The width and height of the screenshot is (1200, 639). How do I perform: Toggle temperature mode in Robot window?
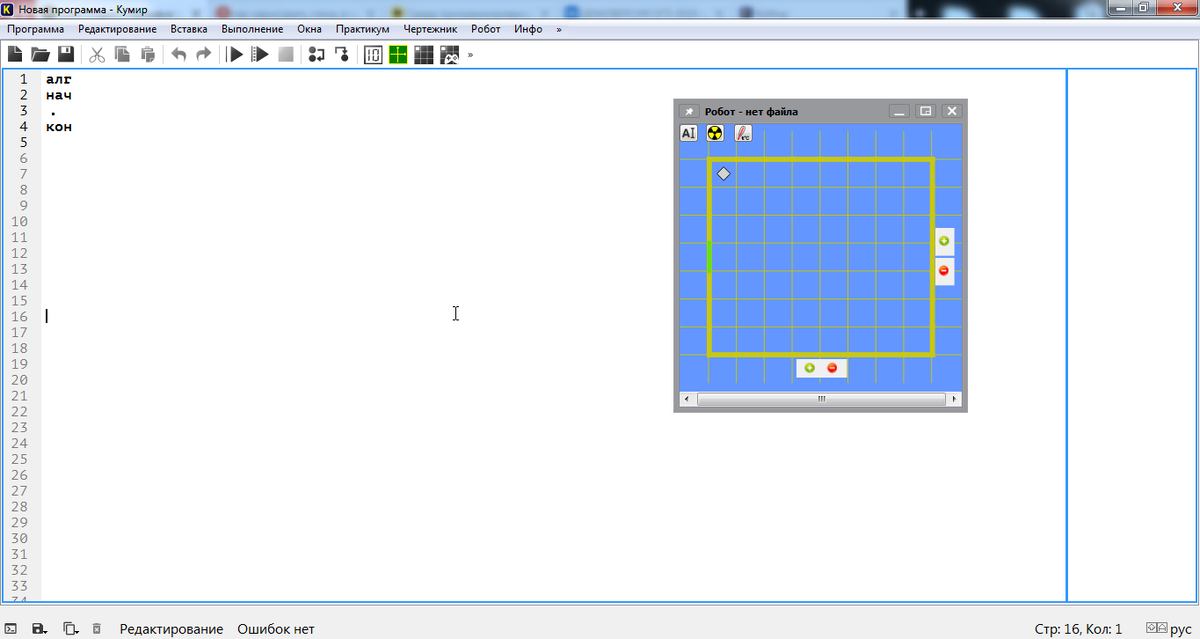pyautogui.click(x=743, y=132)
